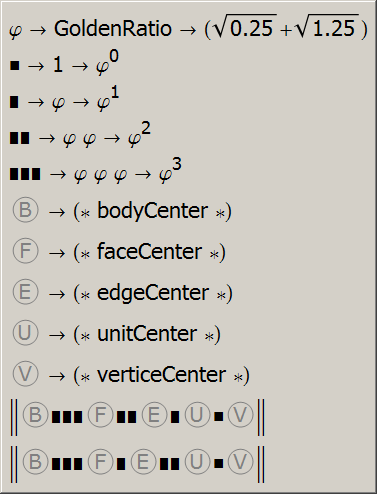The width and height of the screenshot is (377, 496).
Task: Click the faceCenter comment text
Action: 149,251
